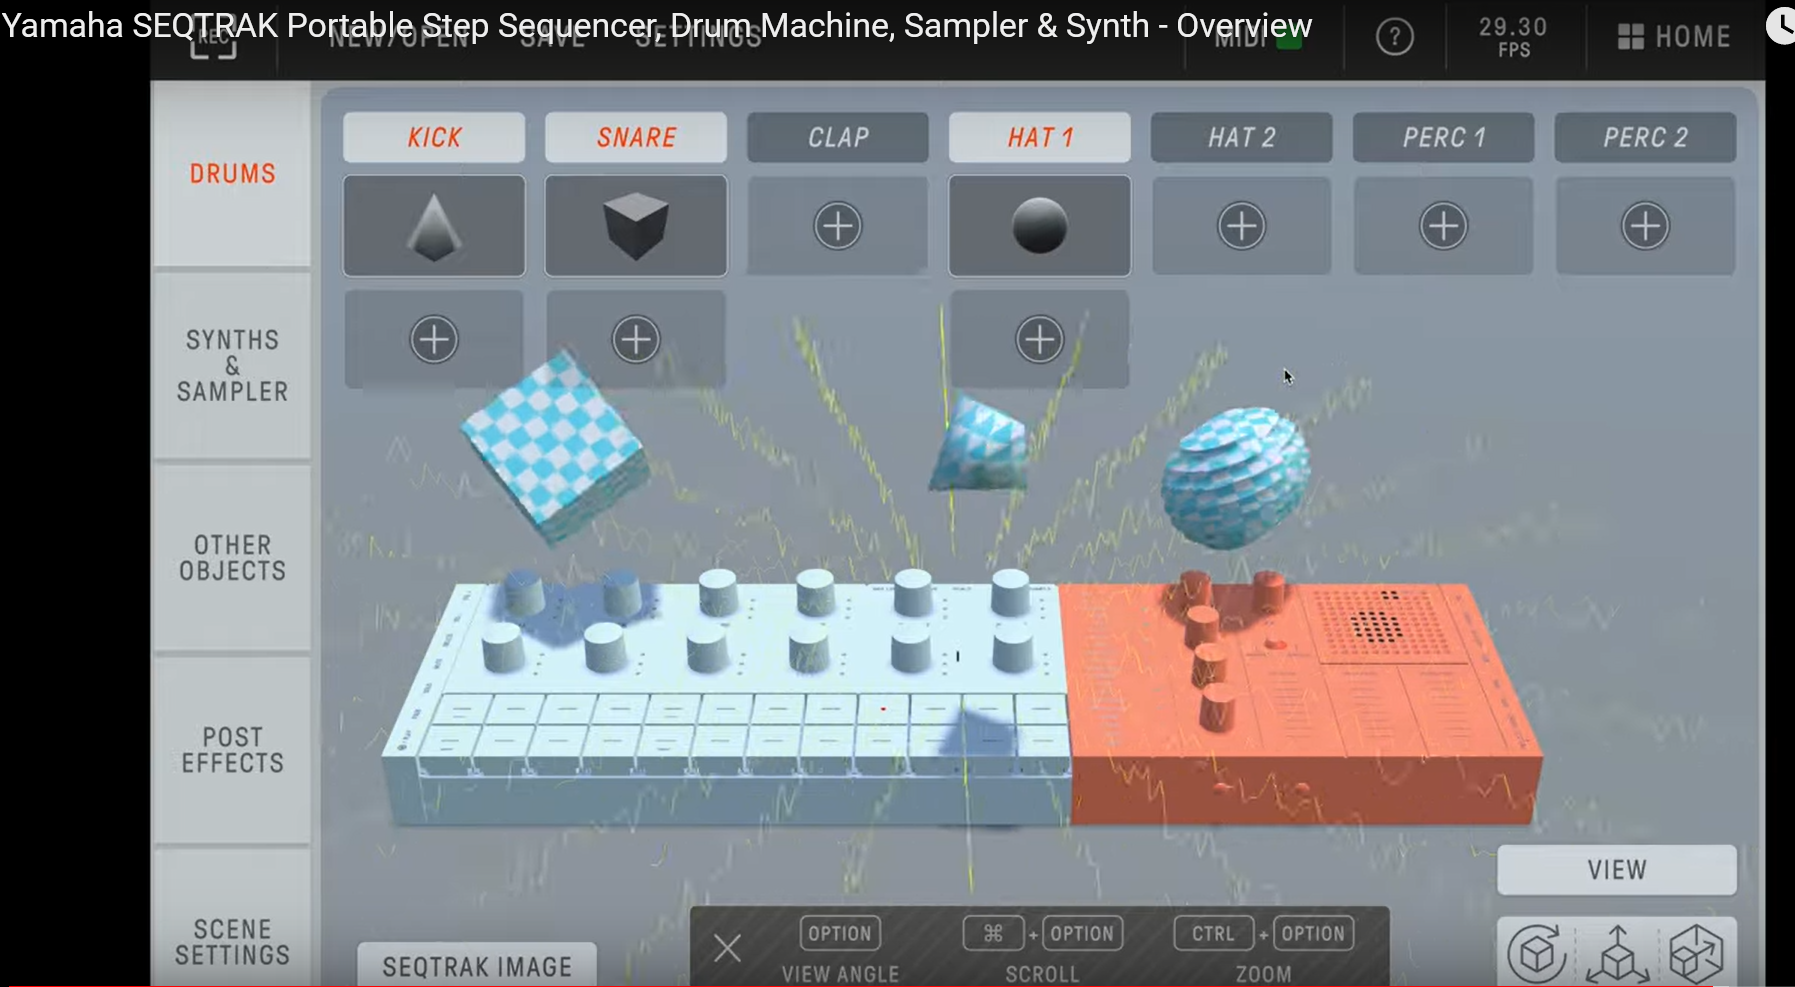
Task: Toggle the HAT 2 track button
Action: 1242,137
